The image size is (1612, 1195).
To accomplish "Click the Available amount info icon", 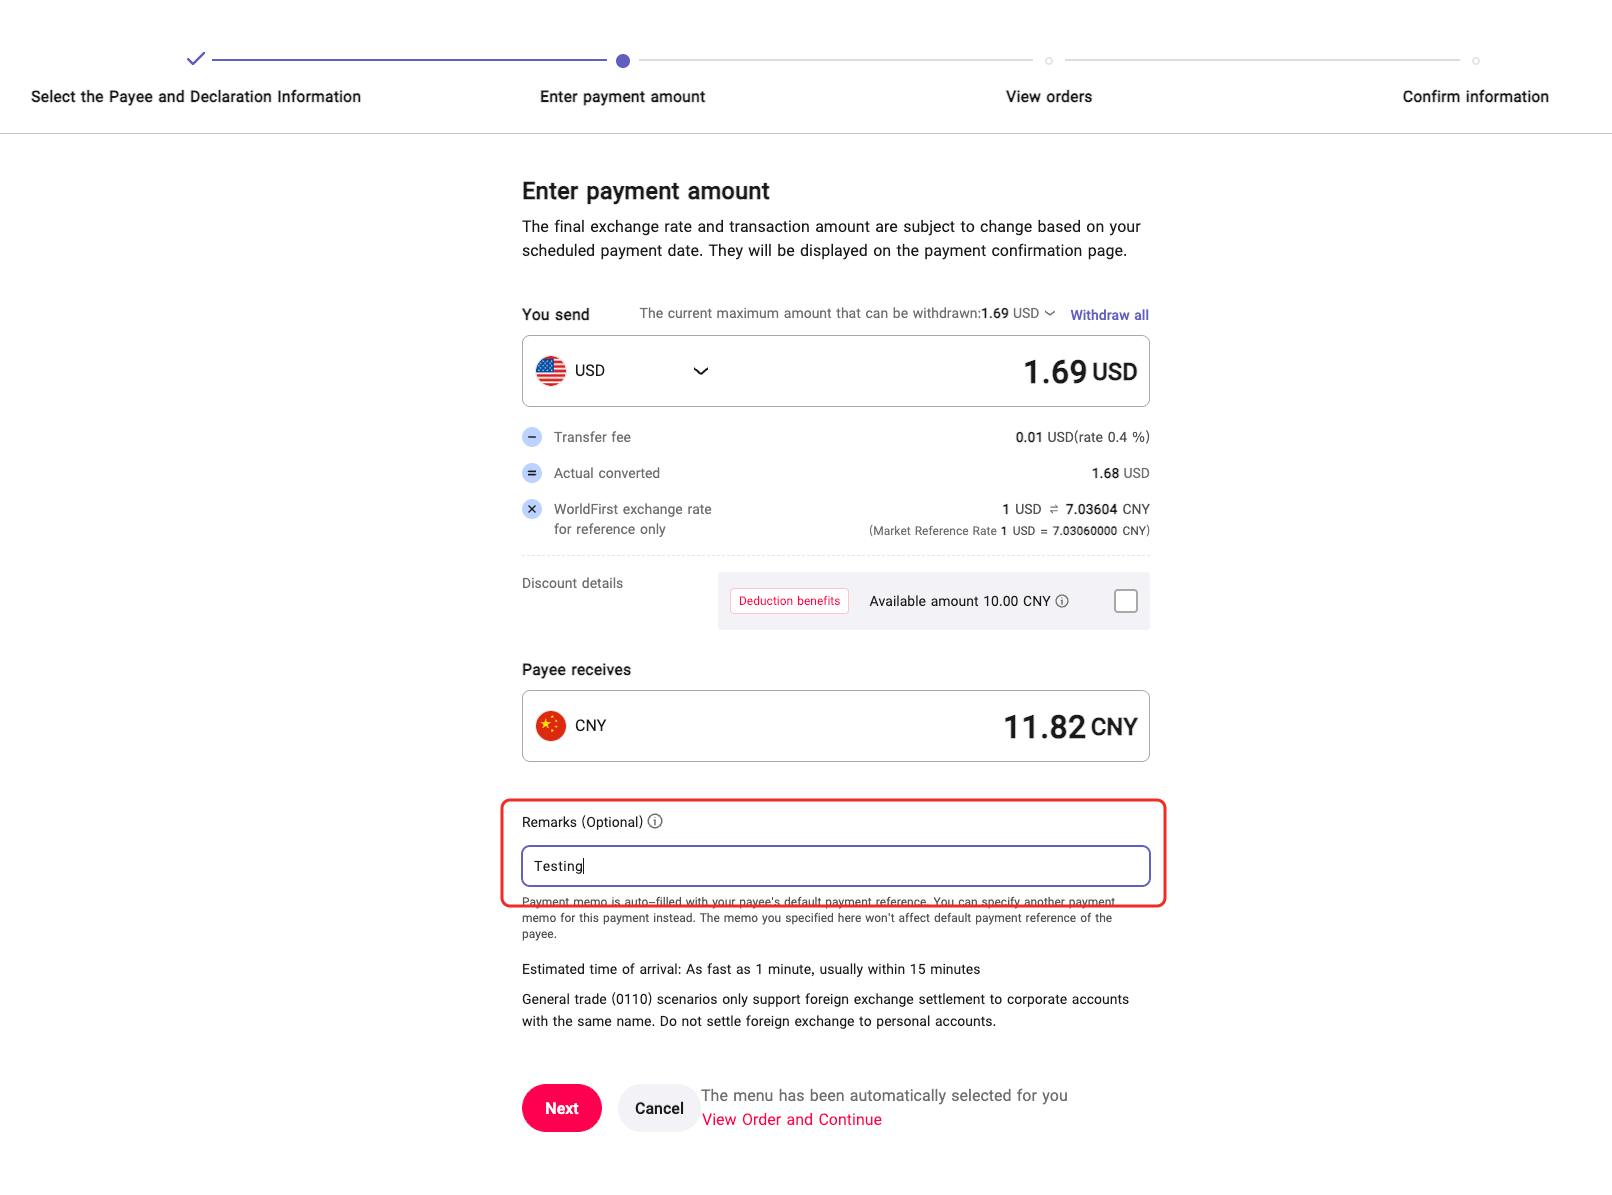I will pyautogui.click(x=1062, y=601).
